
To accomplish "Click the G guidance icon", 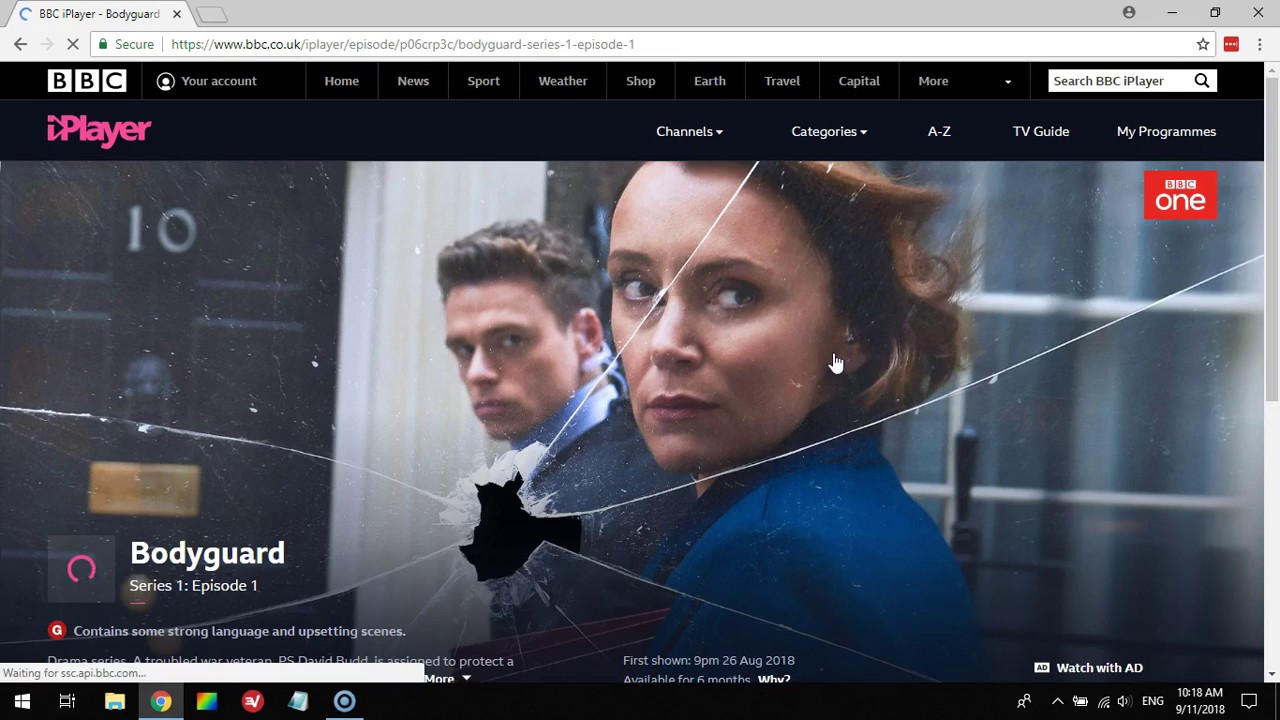I will (x=57, y=630).
